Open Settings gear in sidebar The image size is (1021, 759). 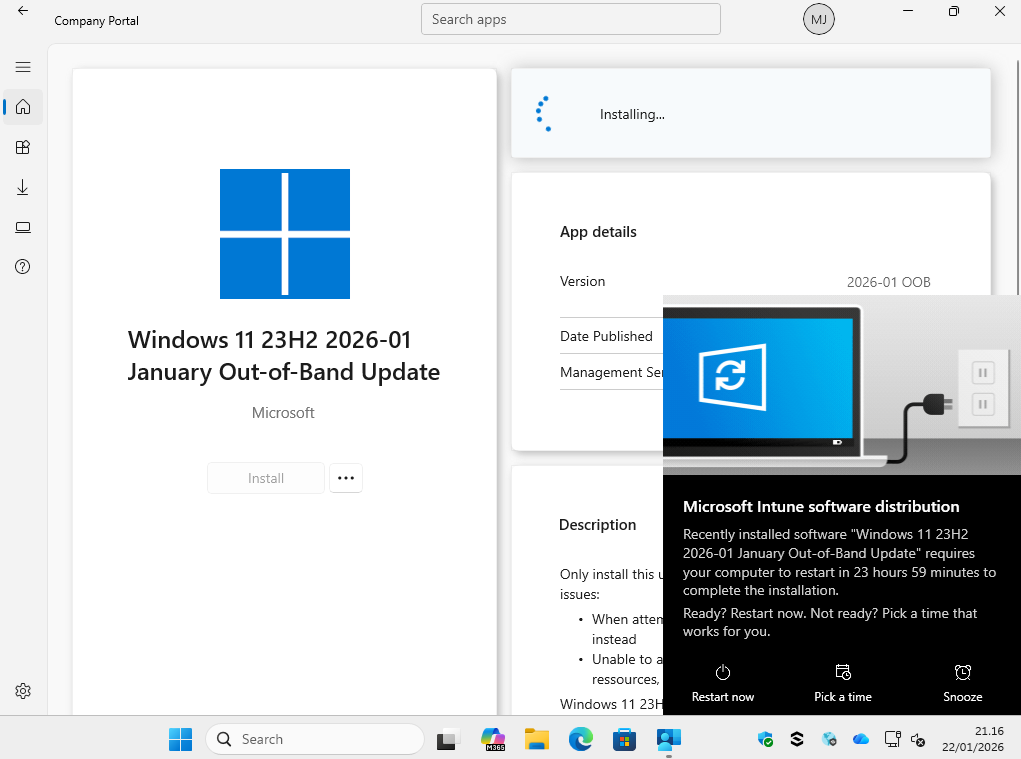click(23, 691)
